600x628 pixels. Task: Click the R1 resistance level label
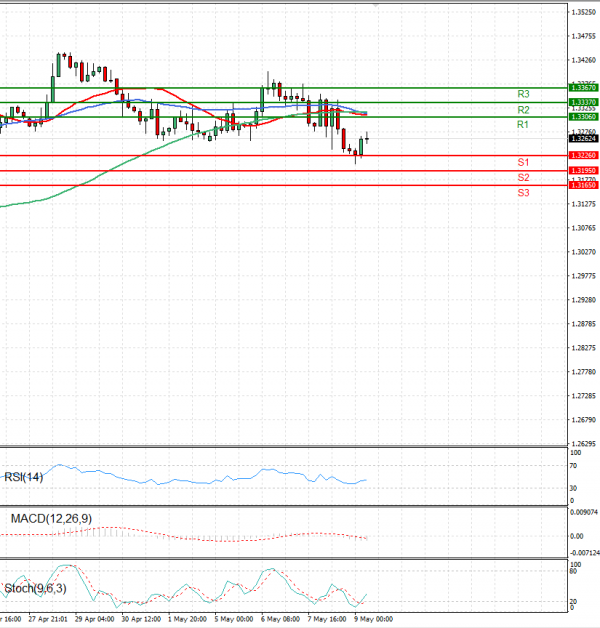(523, 125)
